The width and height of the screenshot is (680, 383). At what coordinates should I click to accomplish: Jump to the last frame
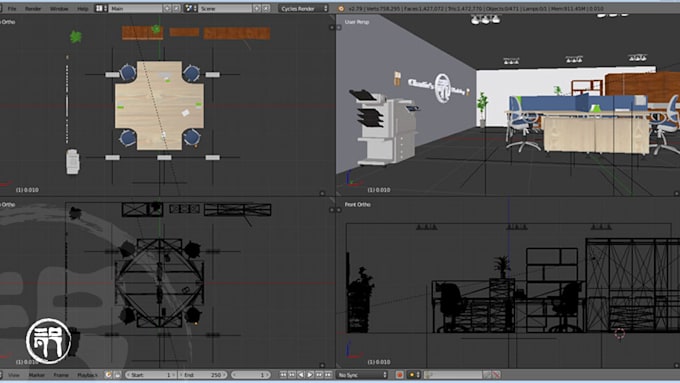point(328,375)
